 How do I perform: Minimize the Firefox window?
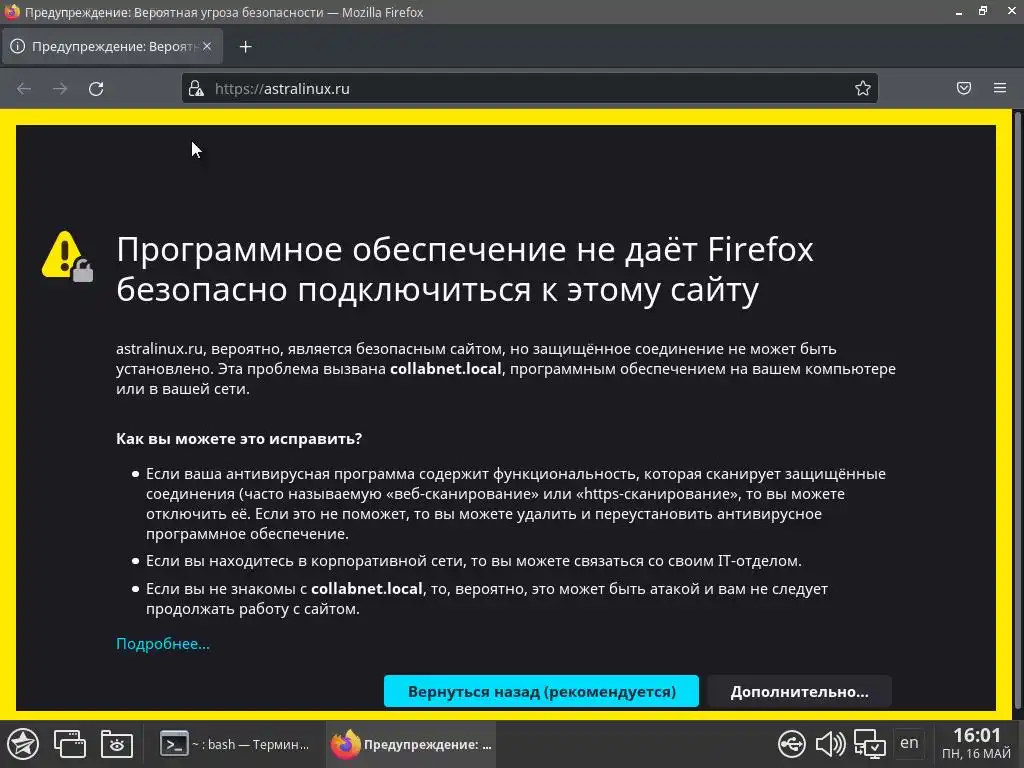pyautogui.click(x=959, y=12)
